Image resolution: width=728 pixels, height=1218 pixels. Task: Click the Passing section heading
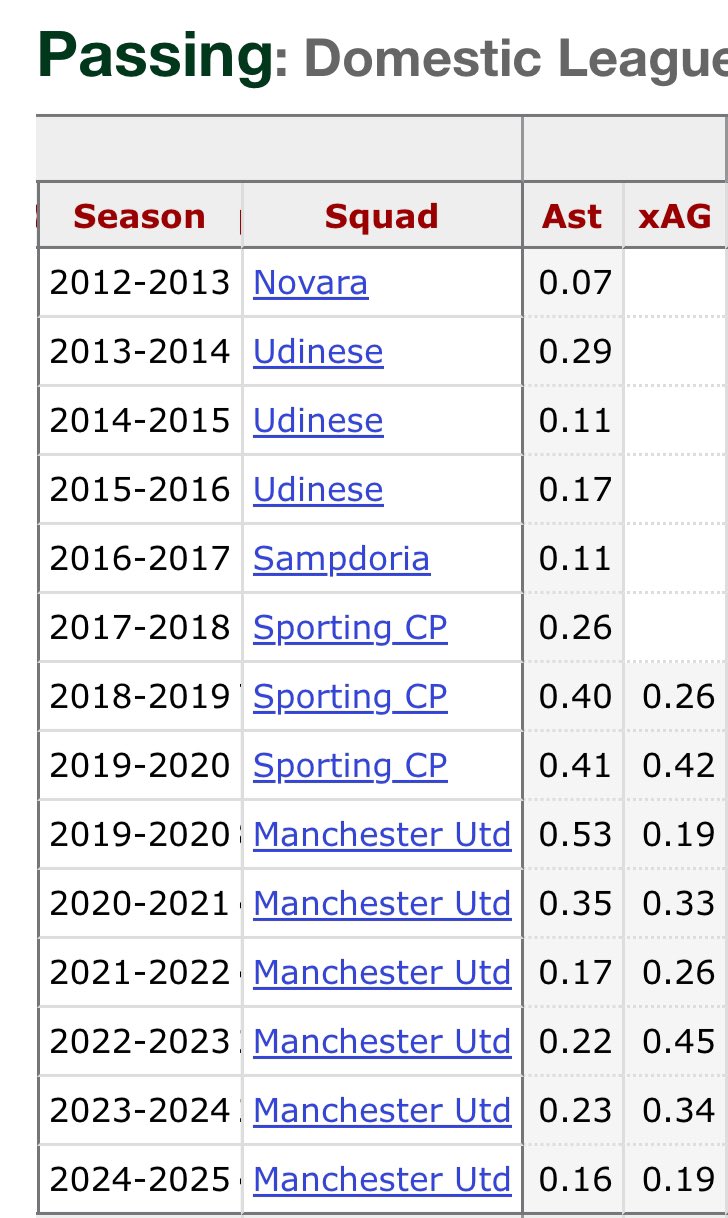(x=155, y=55)
